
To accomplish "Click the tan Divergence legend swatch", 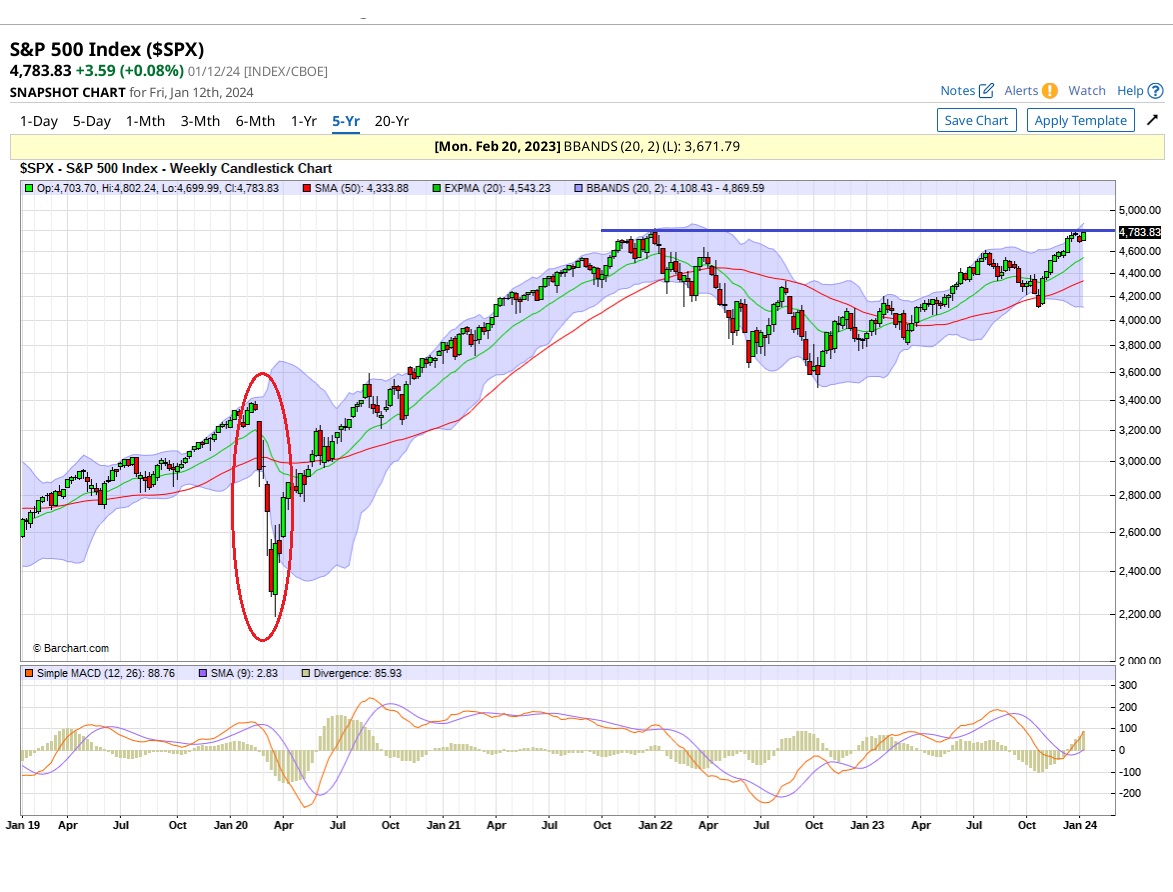I will (305, 673).
